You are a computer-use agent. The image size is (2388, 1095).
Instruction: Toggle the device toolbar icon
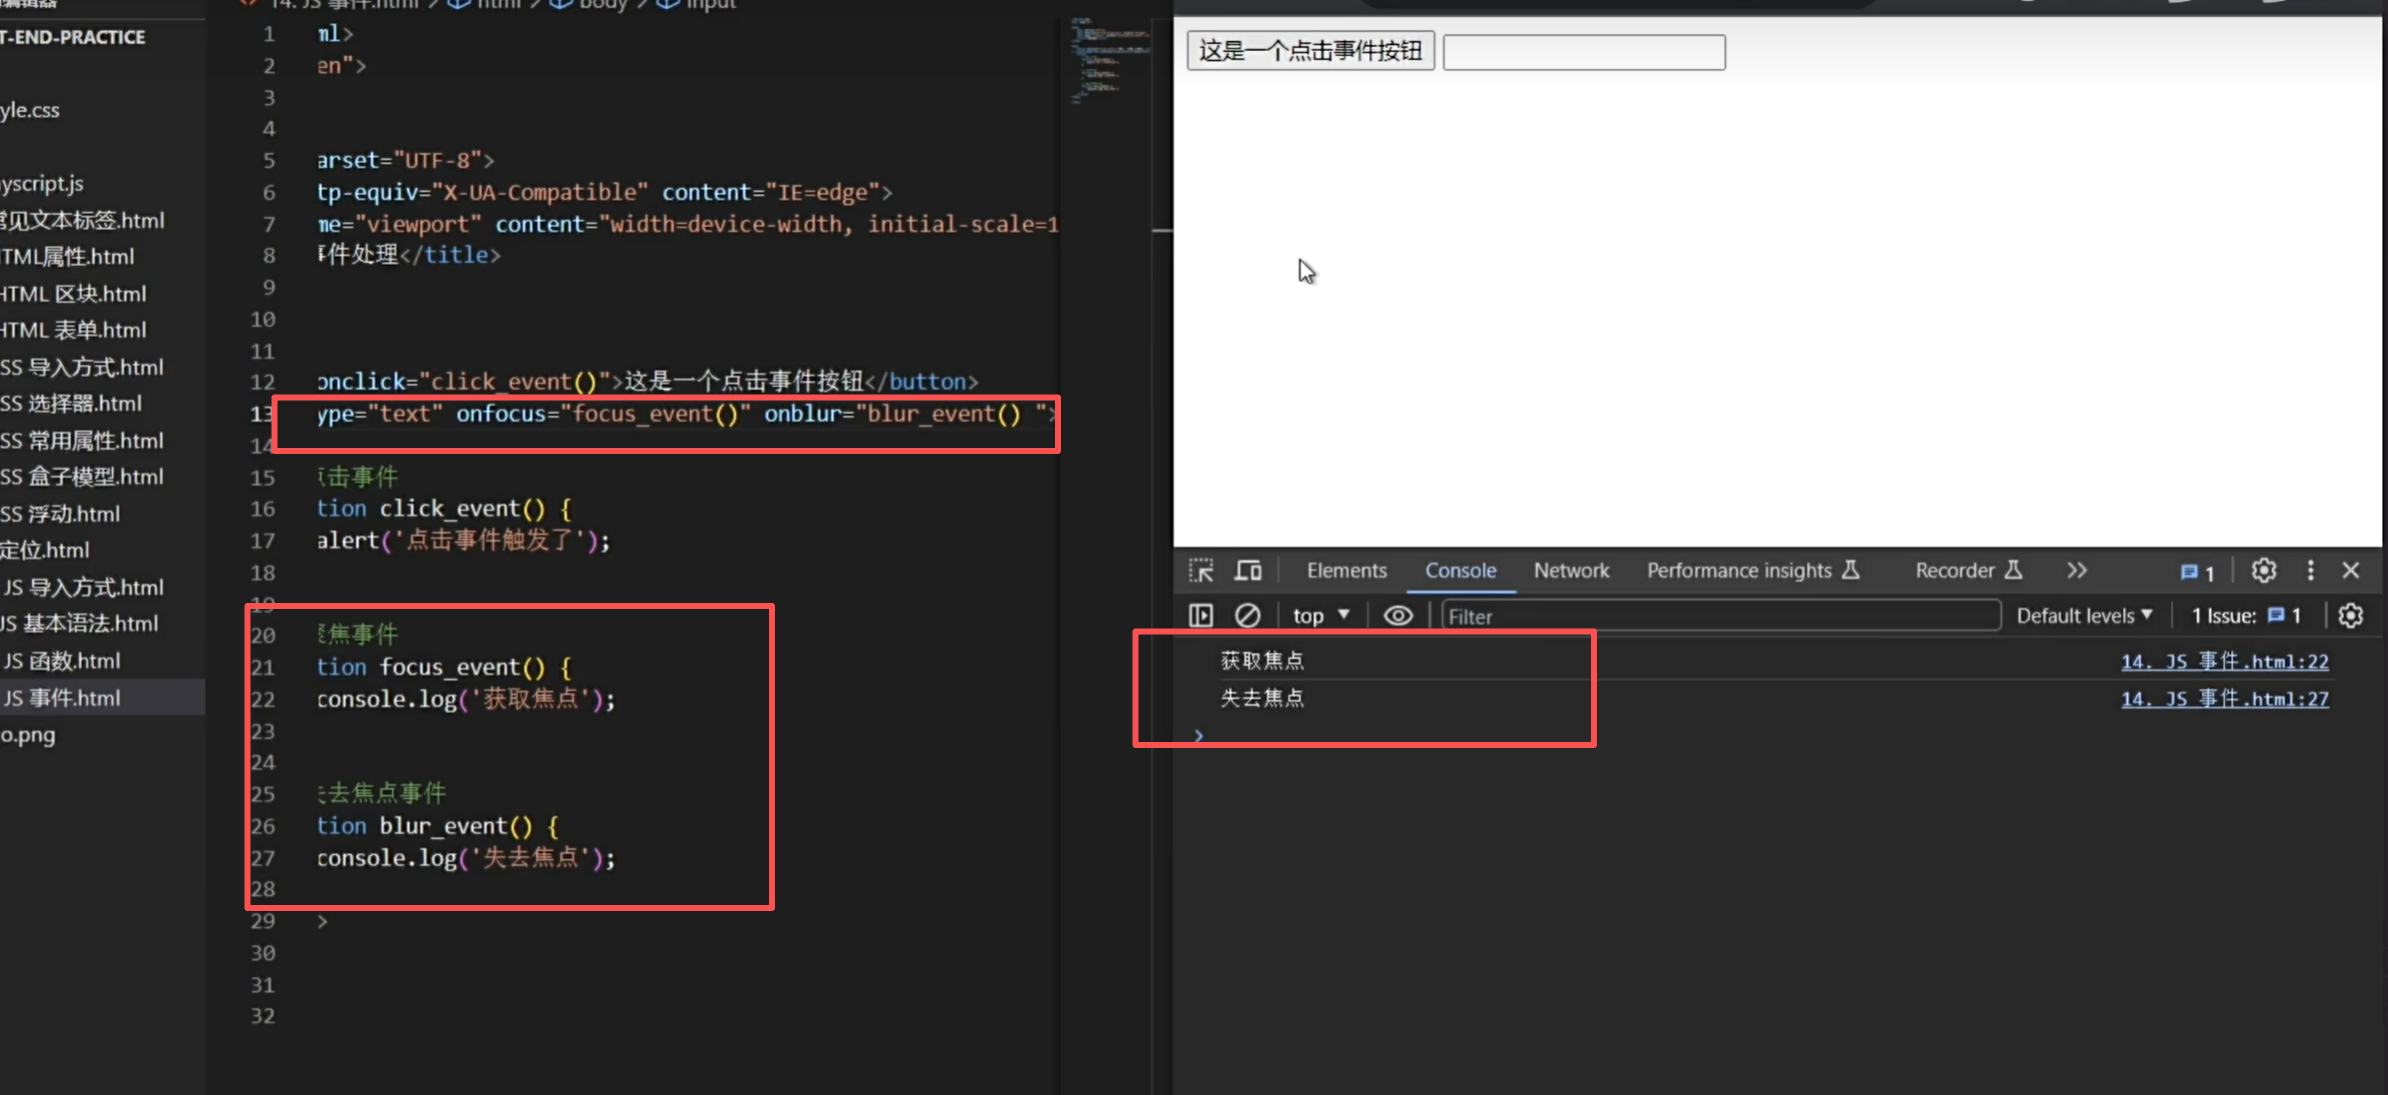[1248, 571]
